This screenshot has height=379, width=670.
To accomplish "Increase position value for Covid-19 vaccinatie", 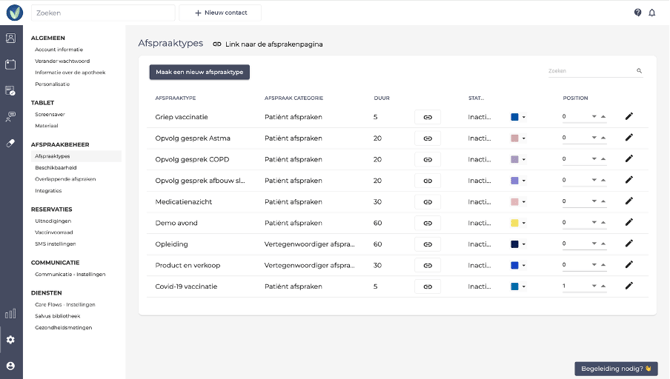I will coord(603,286).
